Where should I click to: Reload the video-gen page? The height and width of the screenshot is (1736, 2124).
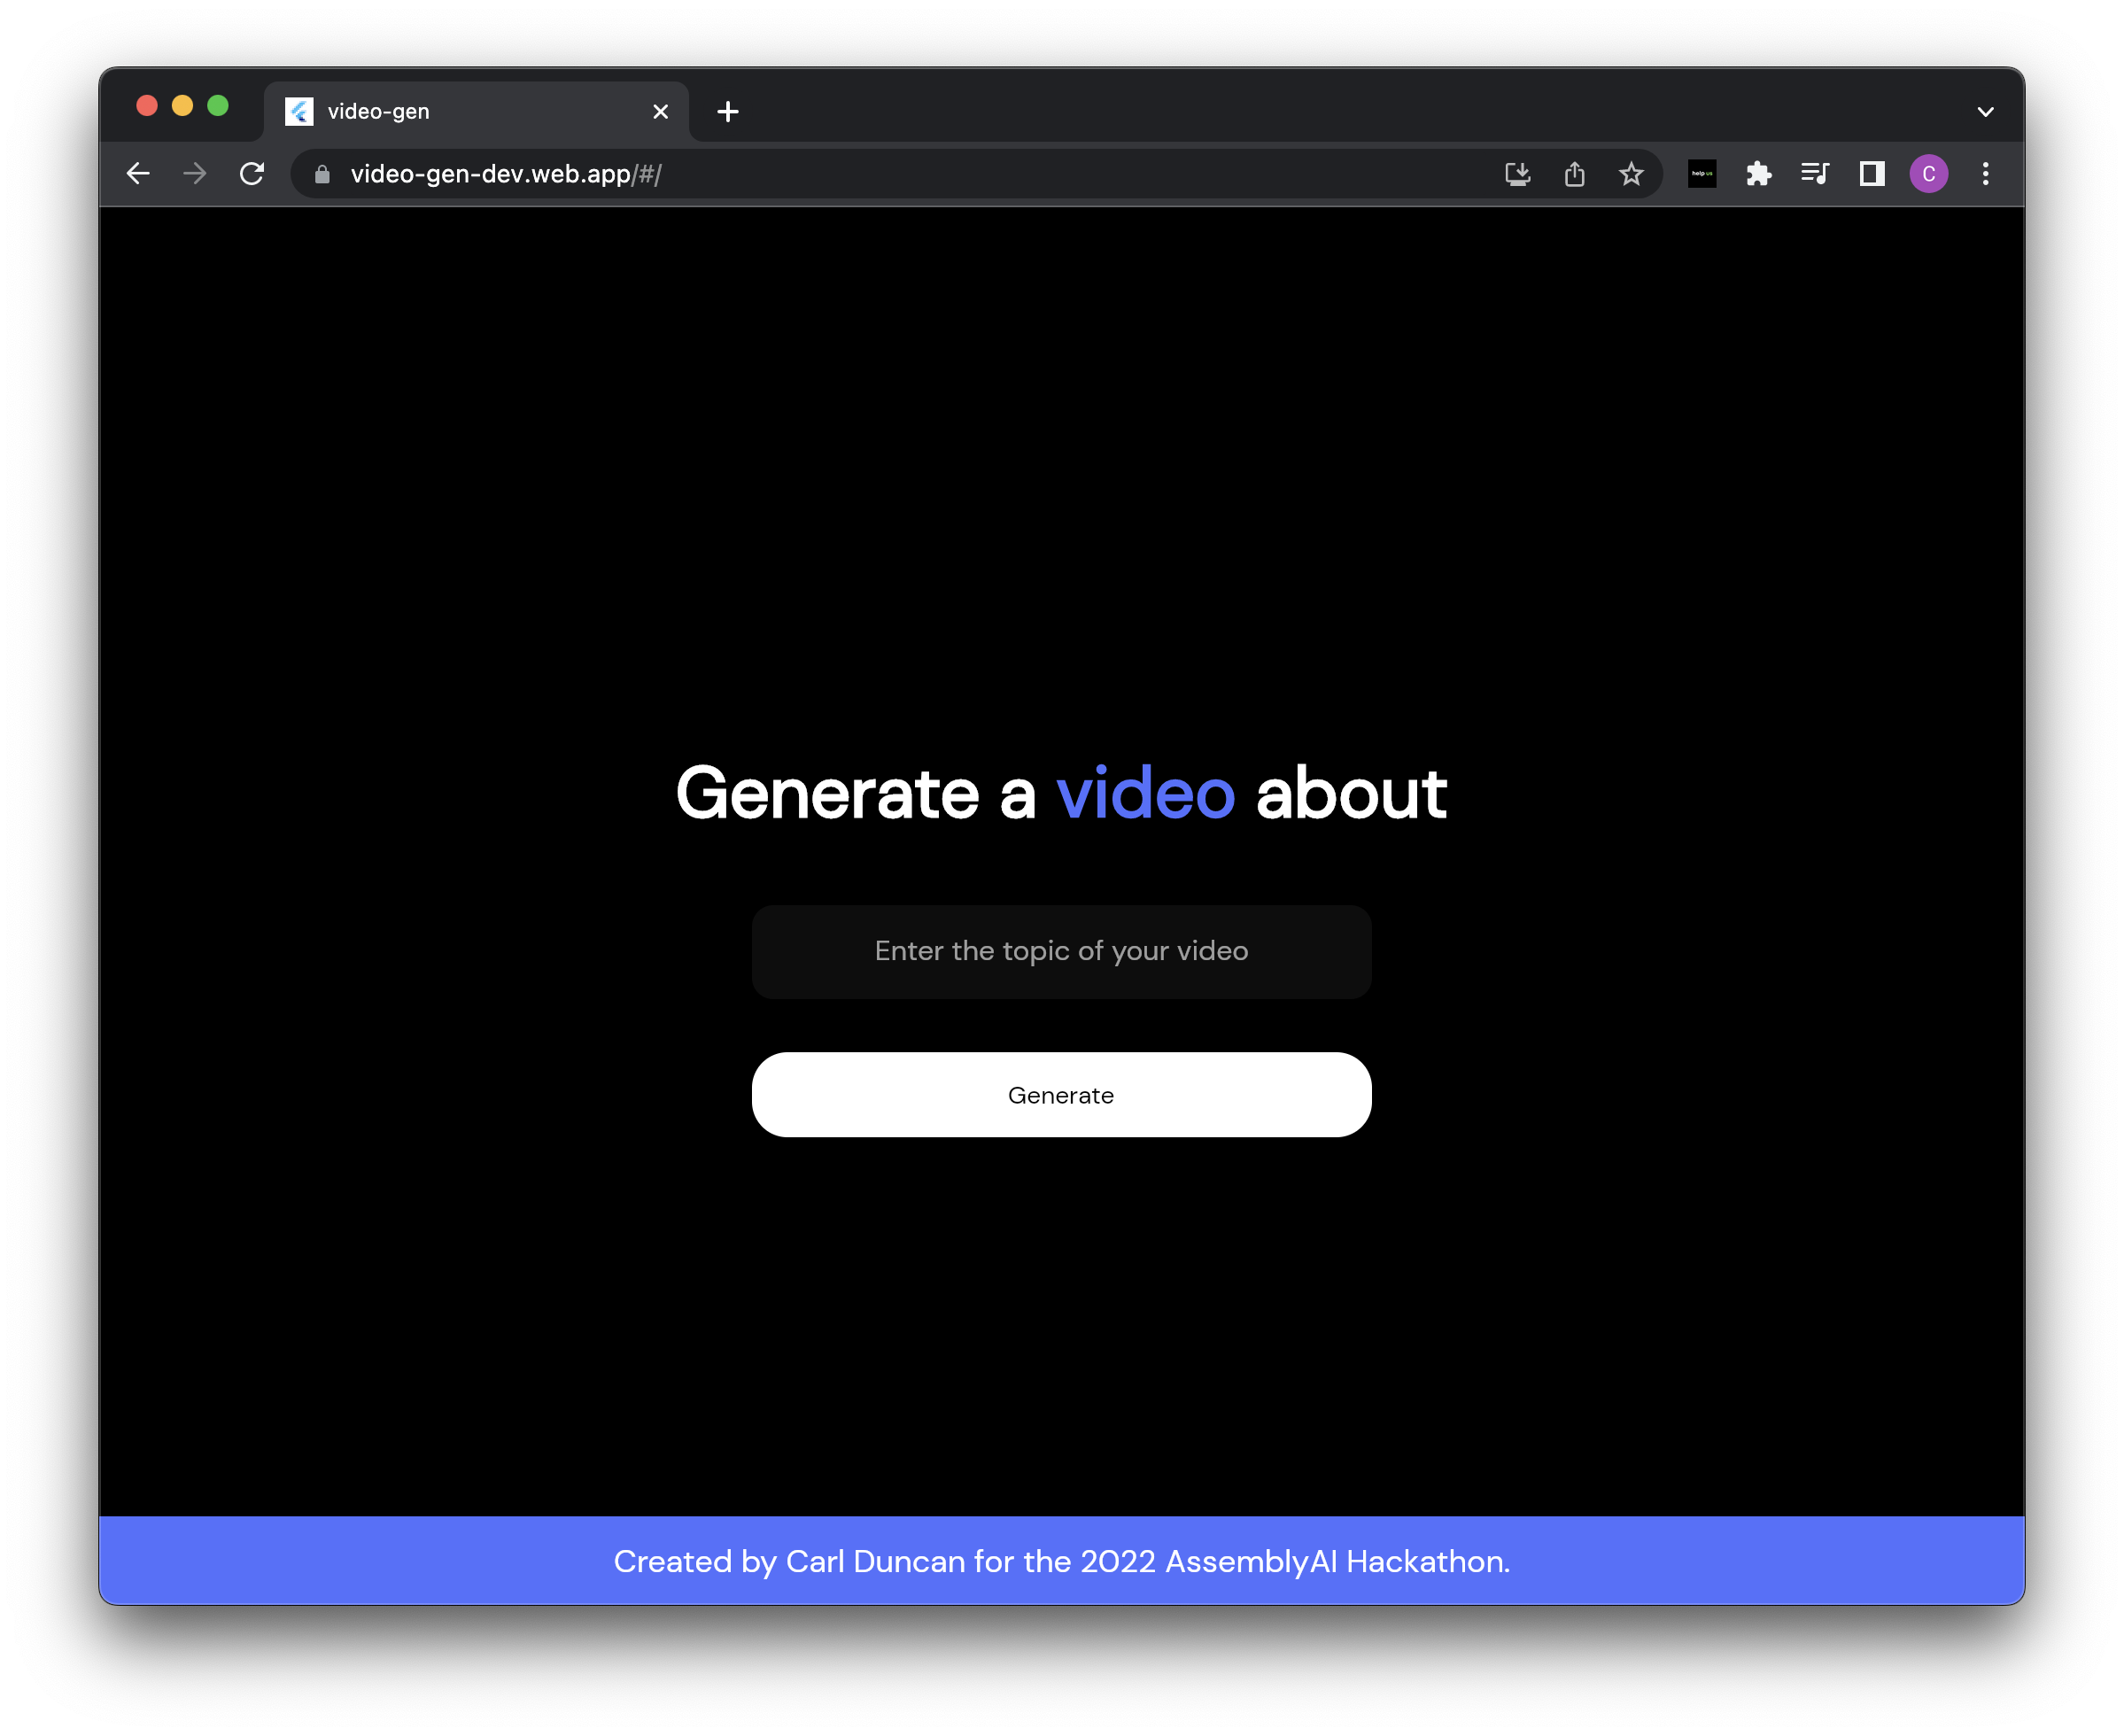pyautogui.click(x=252, y=174)
